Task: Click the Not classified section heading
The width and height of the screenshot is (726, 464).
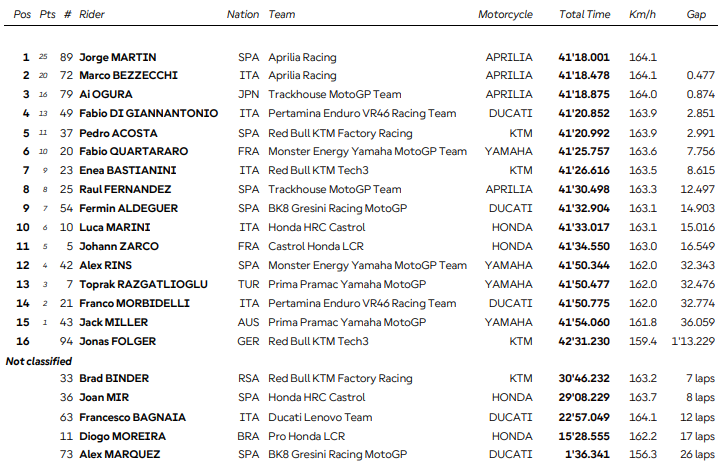Action: [x=39, y=361]
